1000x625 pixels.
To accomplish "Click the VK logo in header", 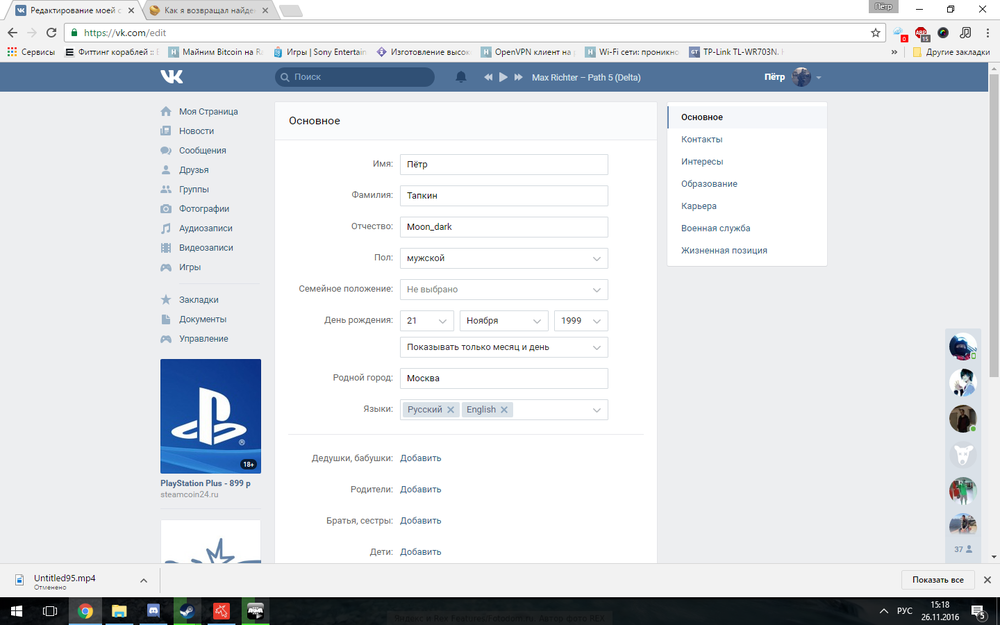I will pos(172,77).
